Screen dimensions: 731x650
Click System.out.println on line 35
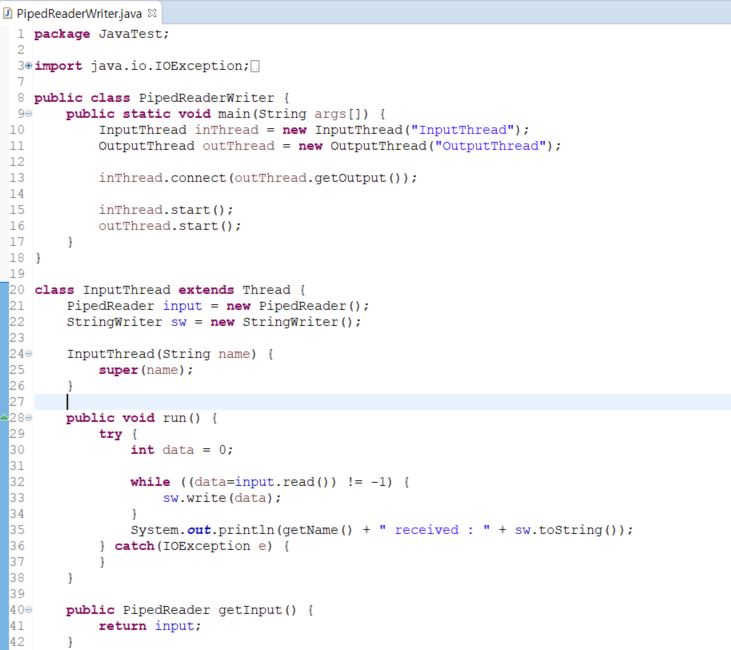pos(204,530)
